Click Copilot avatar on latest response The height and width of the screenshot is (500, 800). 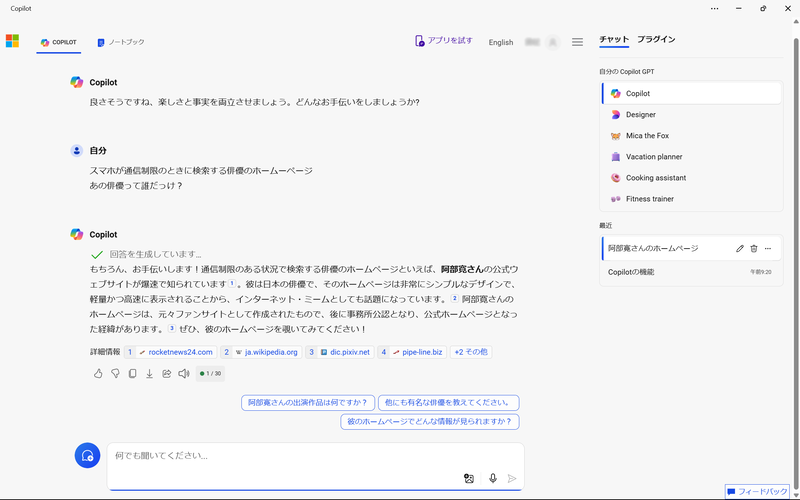click(77, 234)
